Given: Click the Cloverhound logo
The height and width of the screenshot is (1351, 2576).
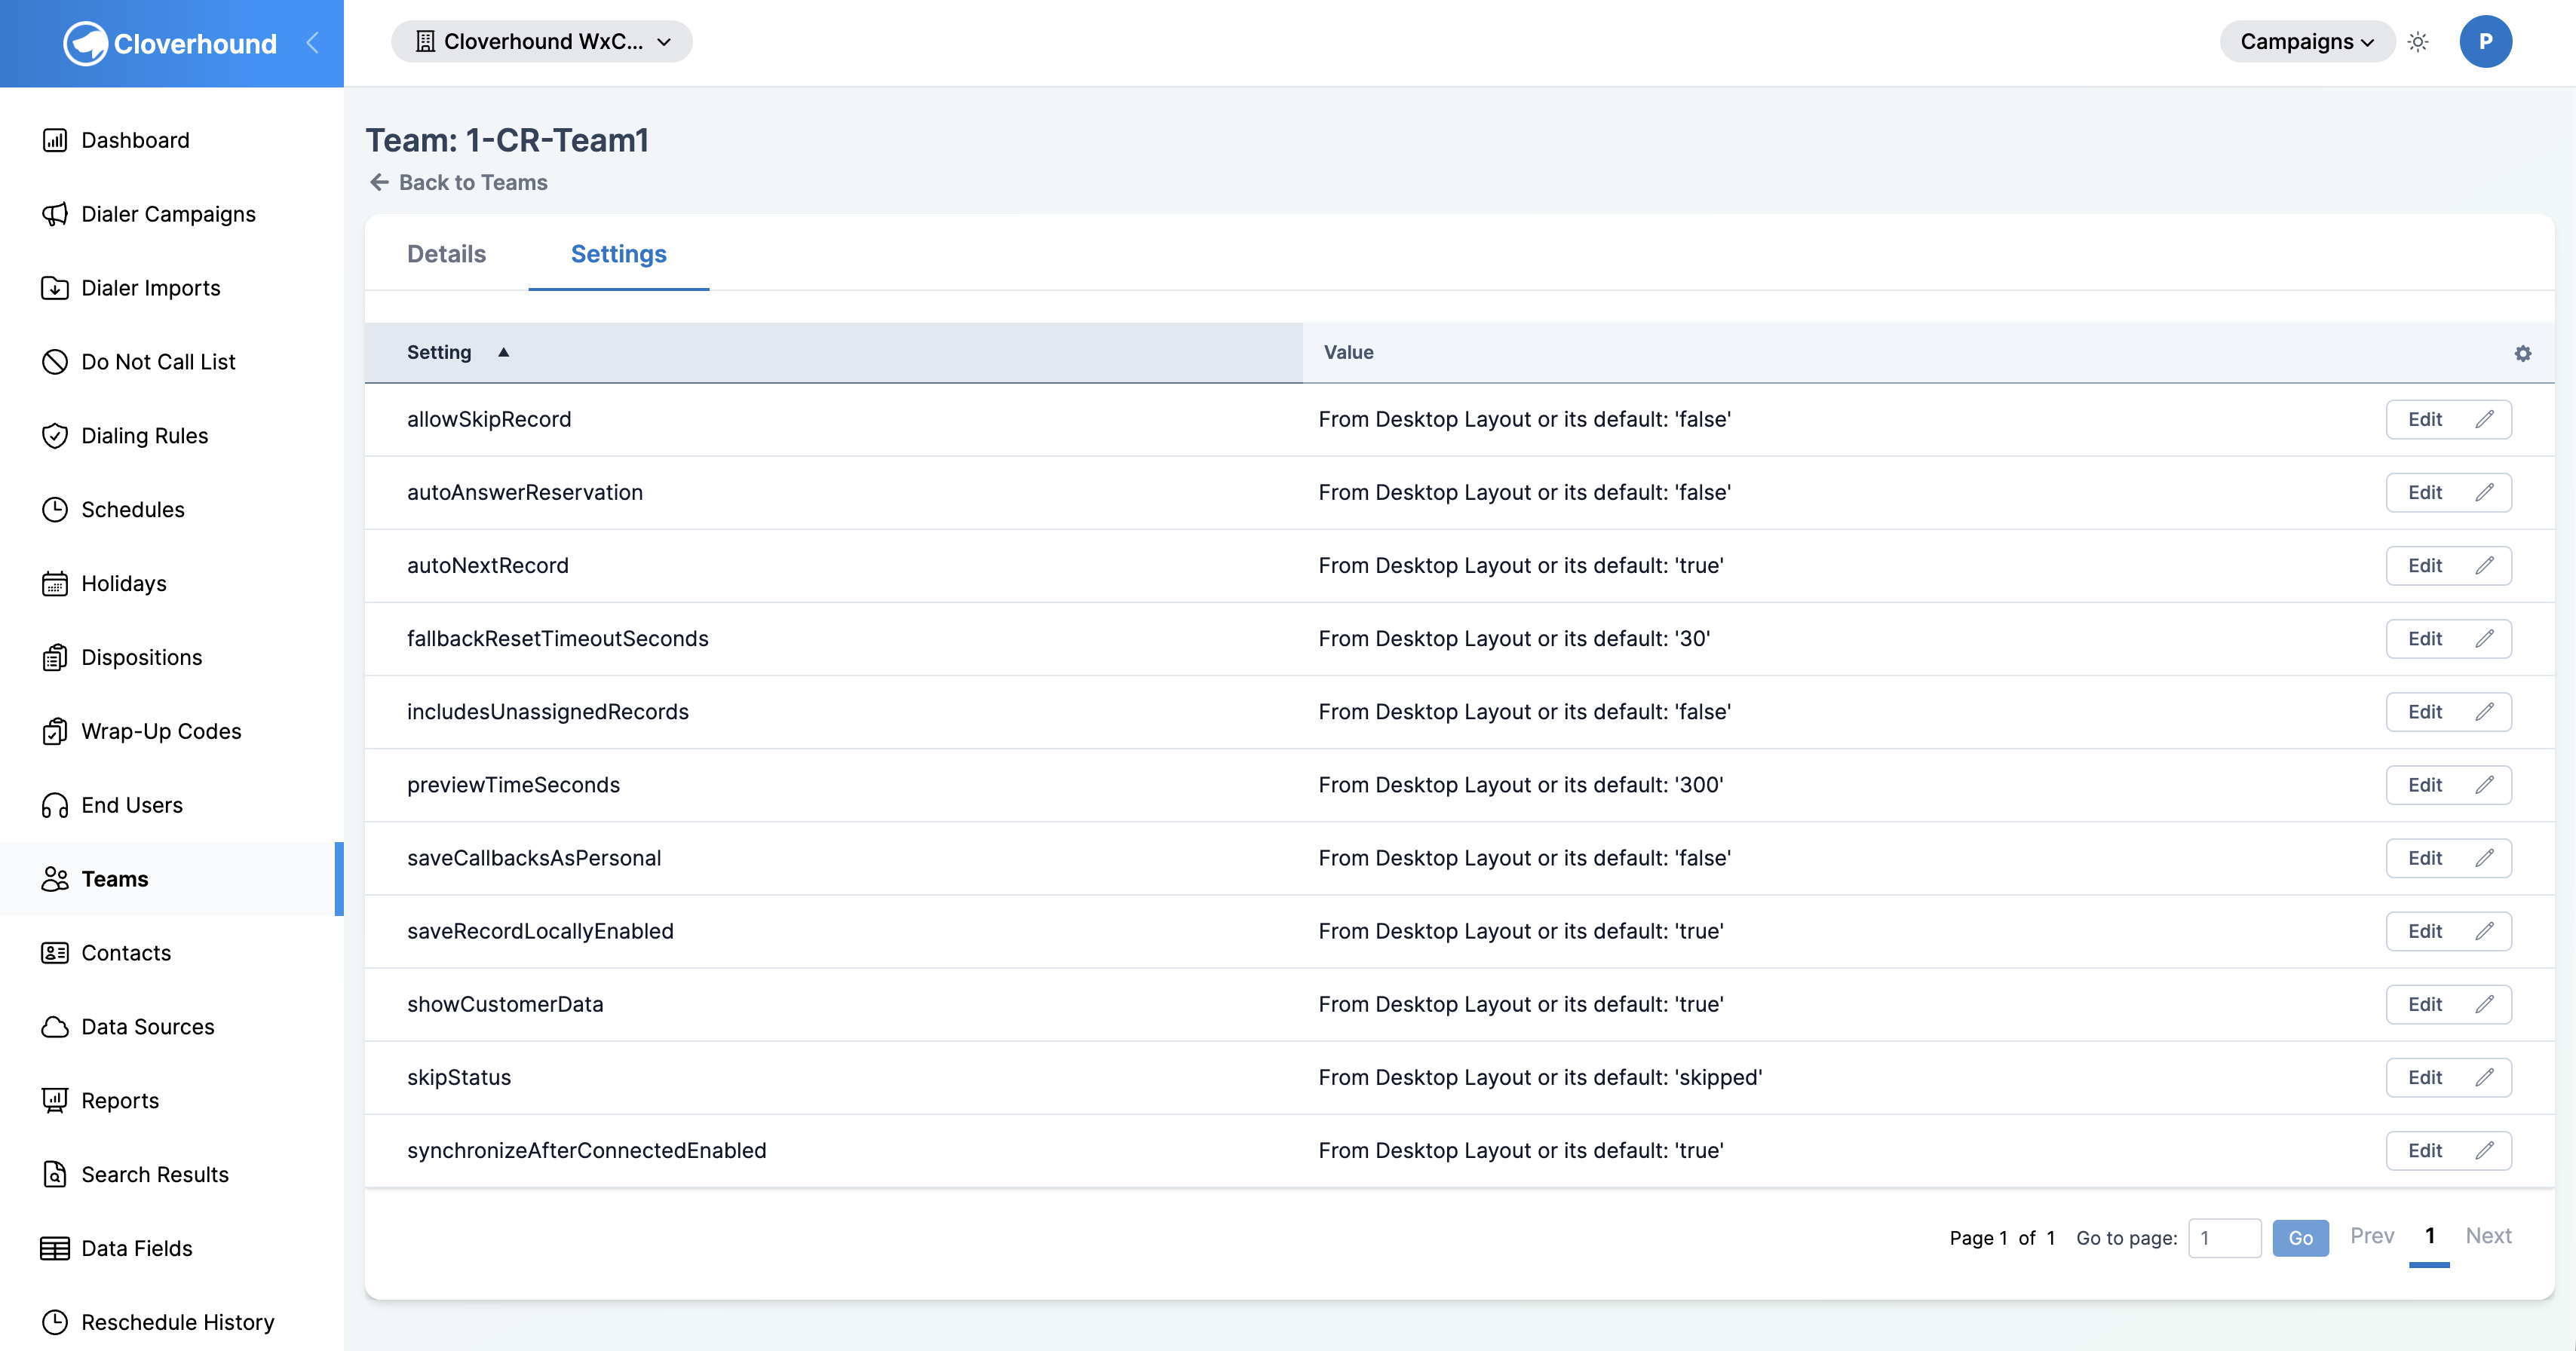Looking at the screenshot, I should [x=170, y=44].
